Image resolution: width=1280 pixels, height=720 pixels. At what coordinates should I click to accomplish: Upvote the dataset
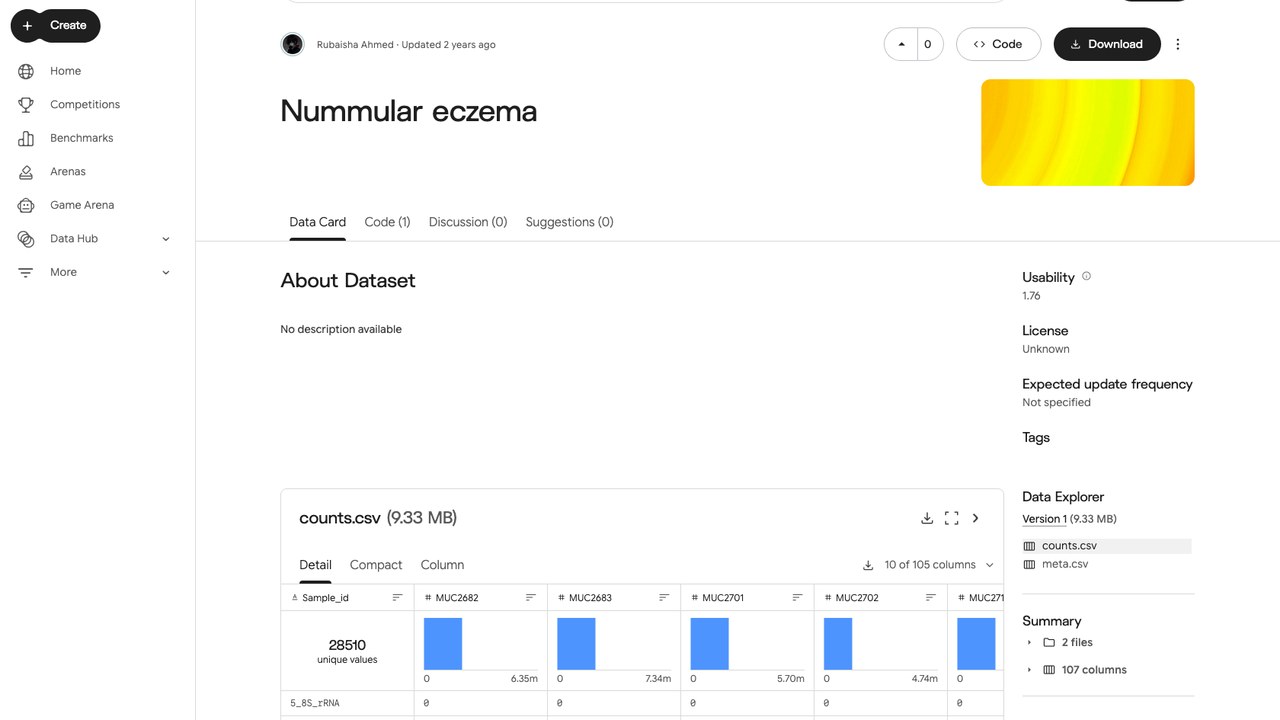902,44
